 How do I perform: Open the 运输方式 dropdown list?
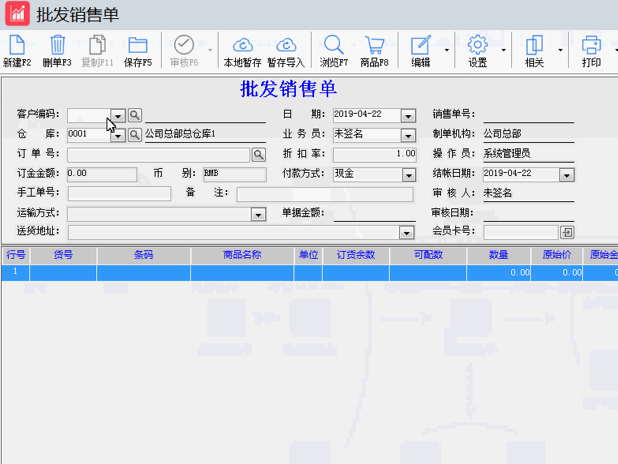[x=258, y=214]
